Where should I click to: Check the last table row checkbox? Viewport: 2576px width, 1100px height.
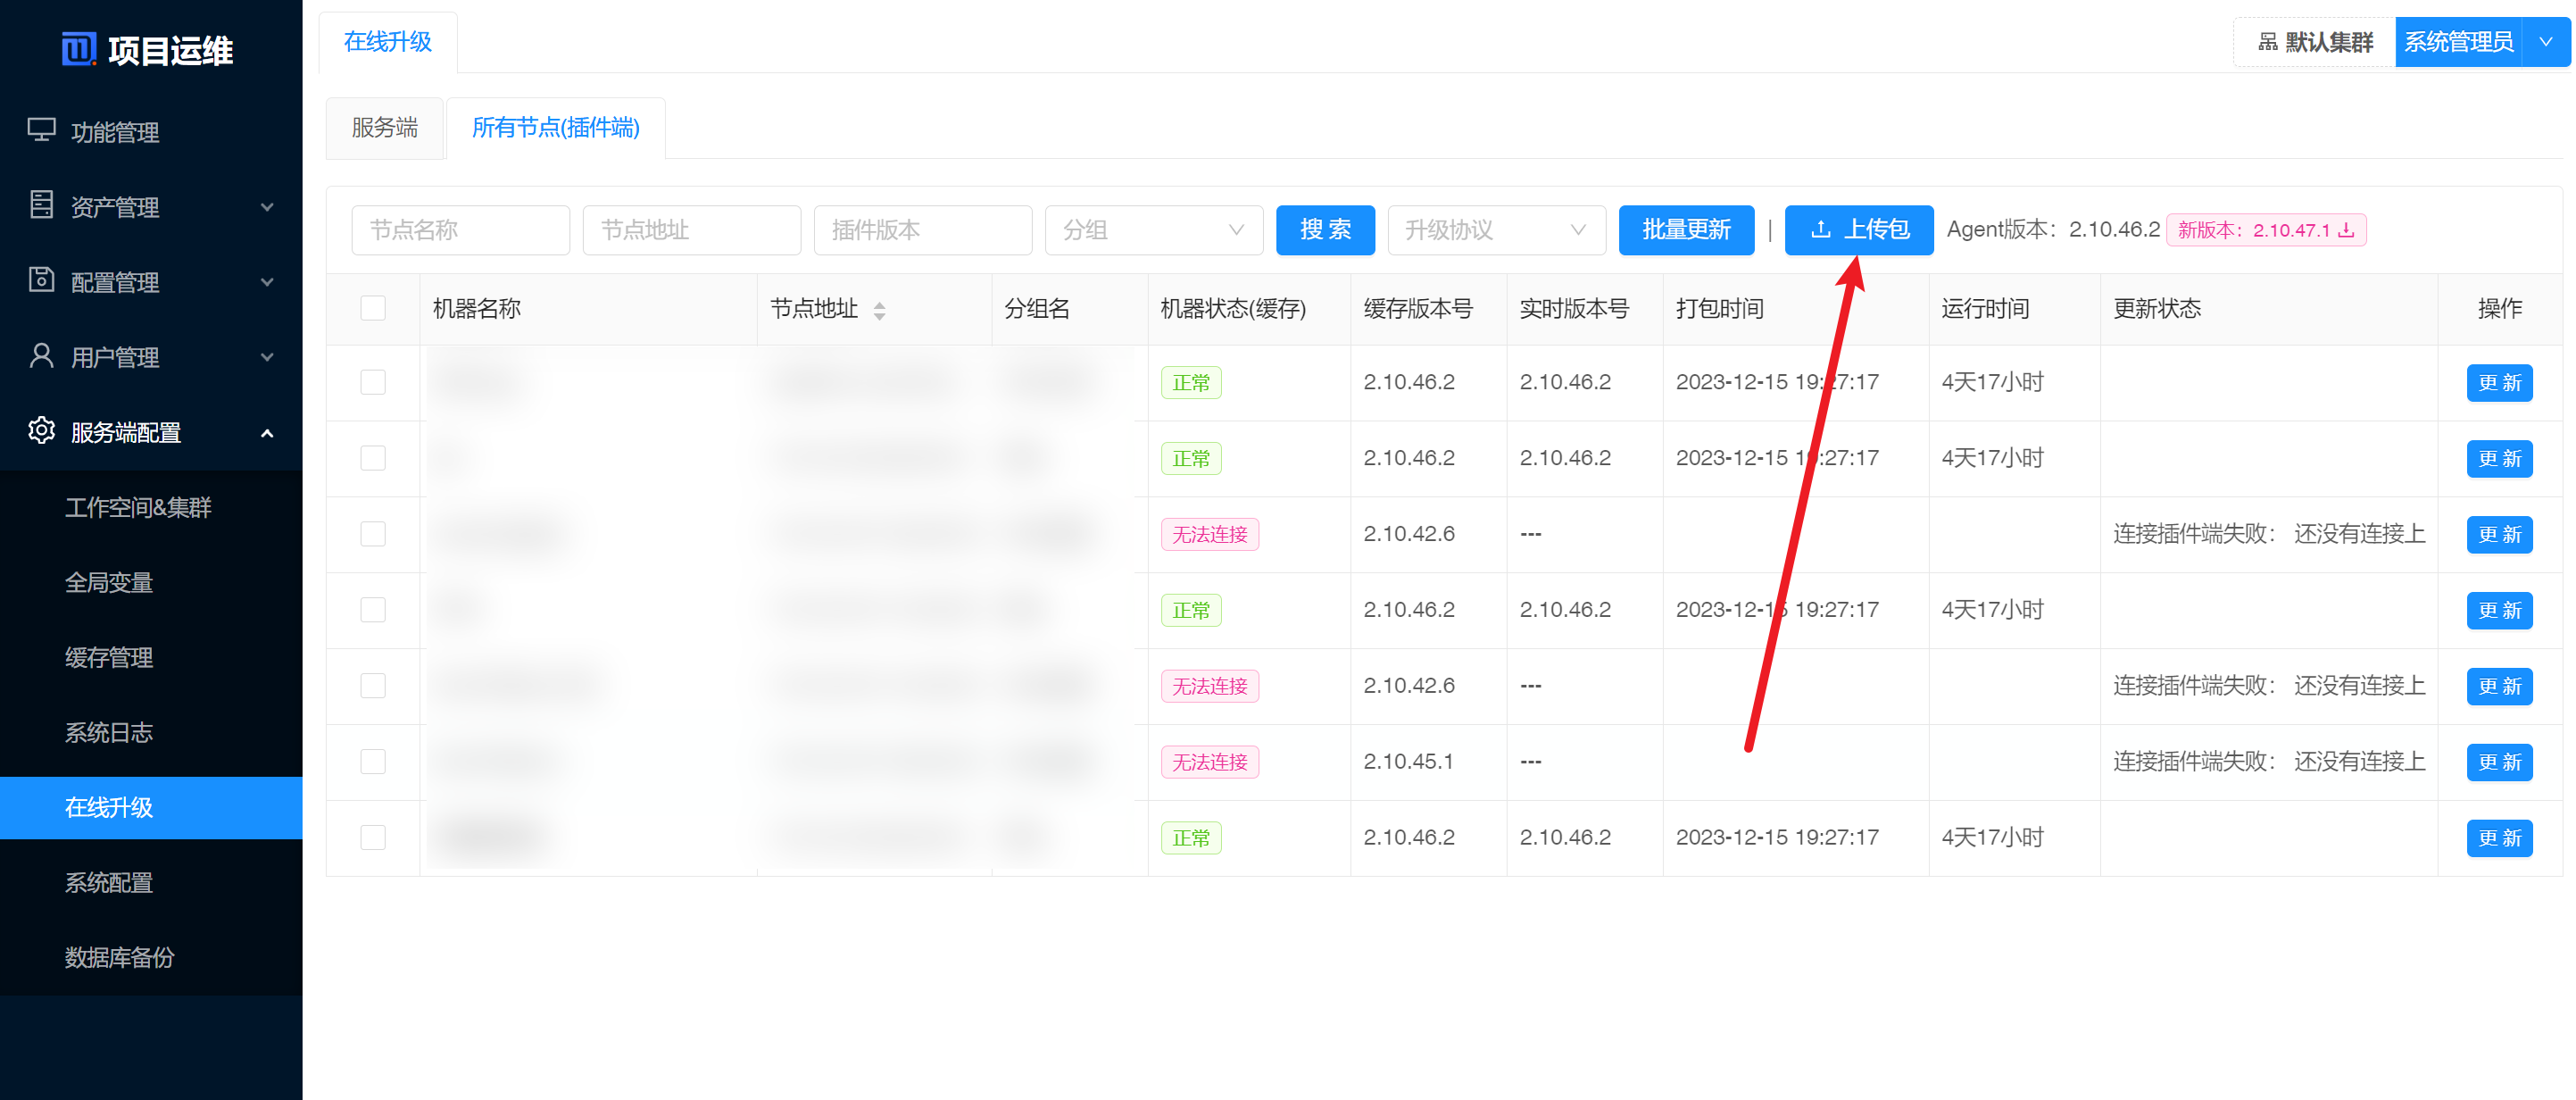[373, 838]
